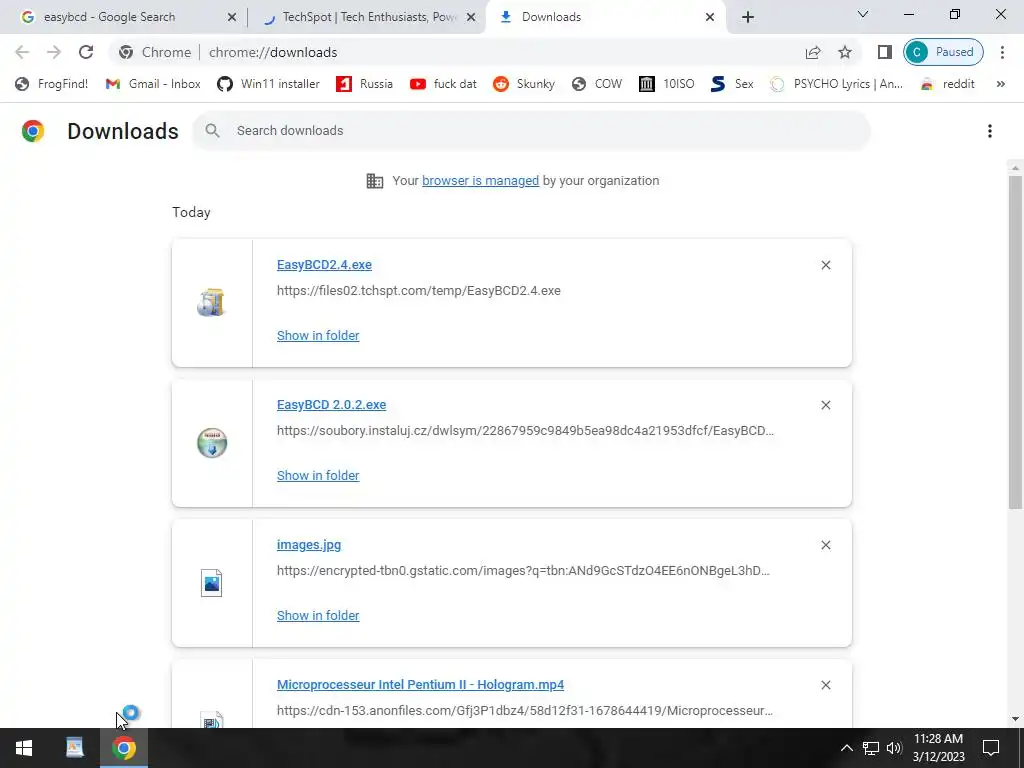
Task: Open the Skunky bookmark
Action: (x=524, y=84)
